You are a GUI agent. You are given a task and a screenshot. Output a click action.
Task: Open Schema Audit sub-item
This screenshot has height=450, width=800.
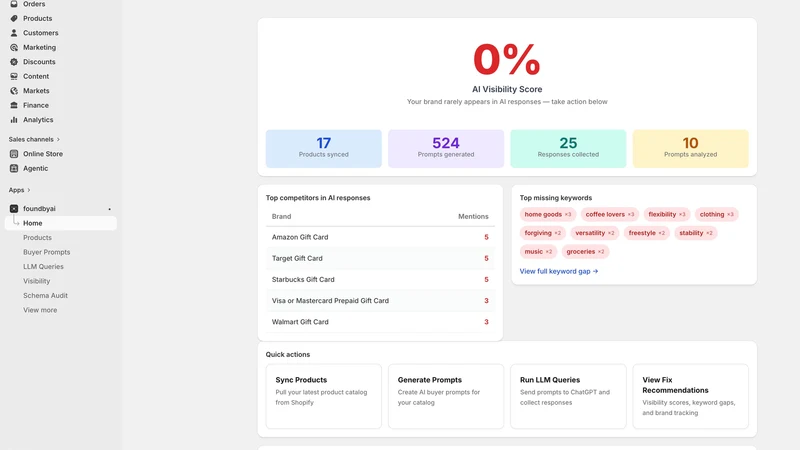point(45,295)
